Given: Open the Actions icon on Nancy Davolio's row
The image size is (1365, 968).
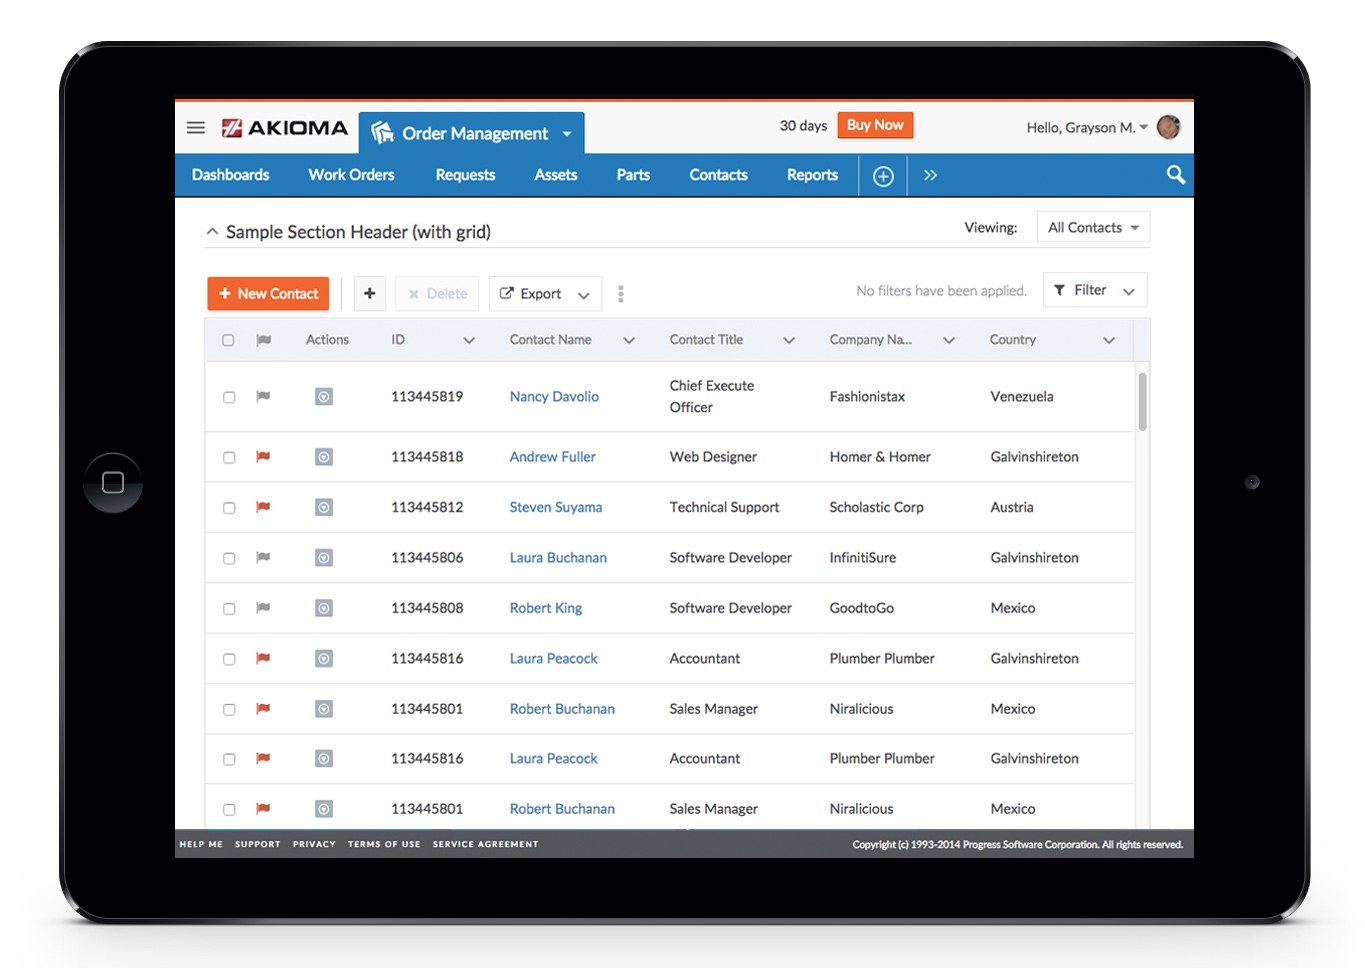Looking at the screenshot, I should tap(323, 396).
